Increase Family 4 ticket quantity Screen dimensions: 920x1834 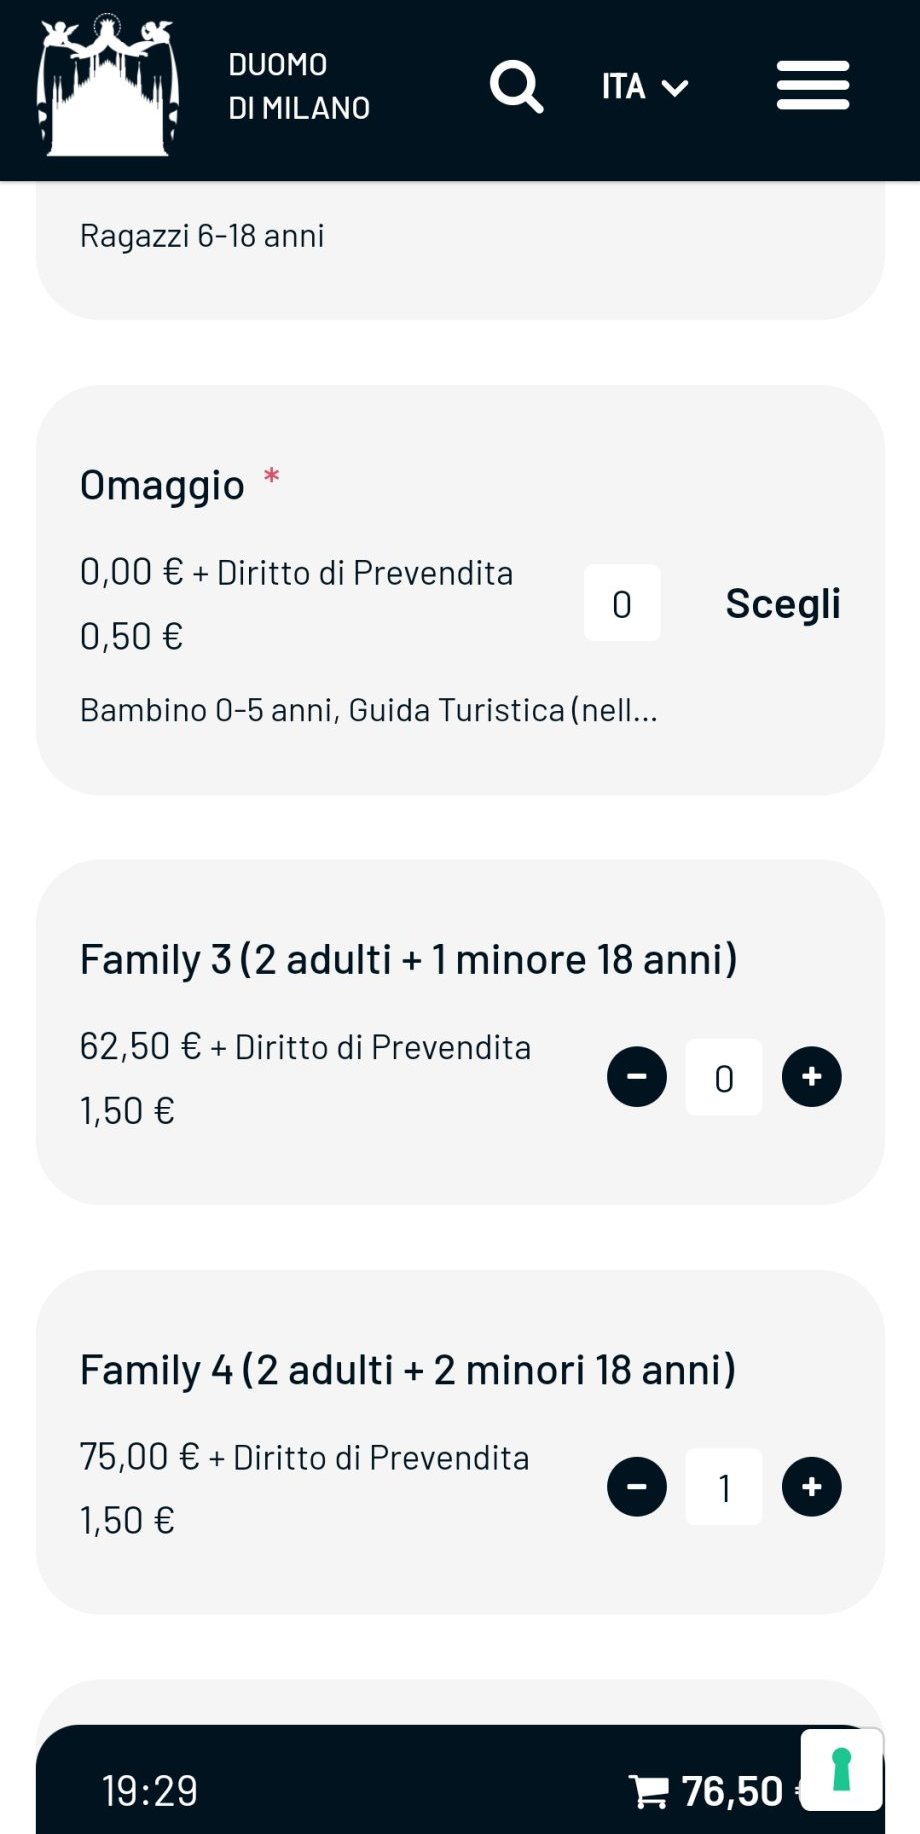coord(811,1487)
